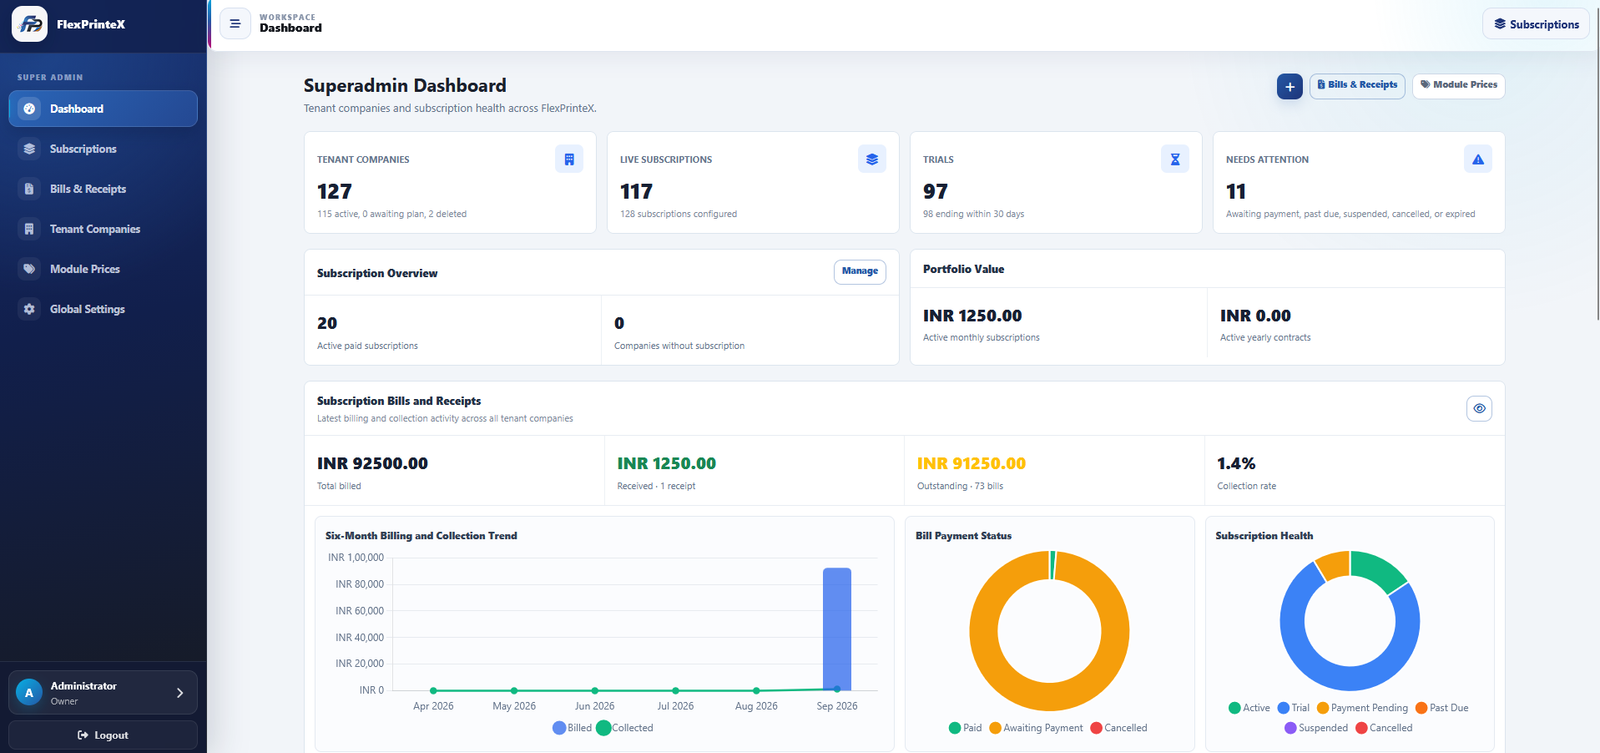
Task: Click the Sep 2026 blue billed bar
Action: click(x=837, y=629)
